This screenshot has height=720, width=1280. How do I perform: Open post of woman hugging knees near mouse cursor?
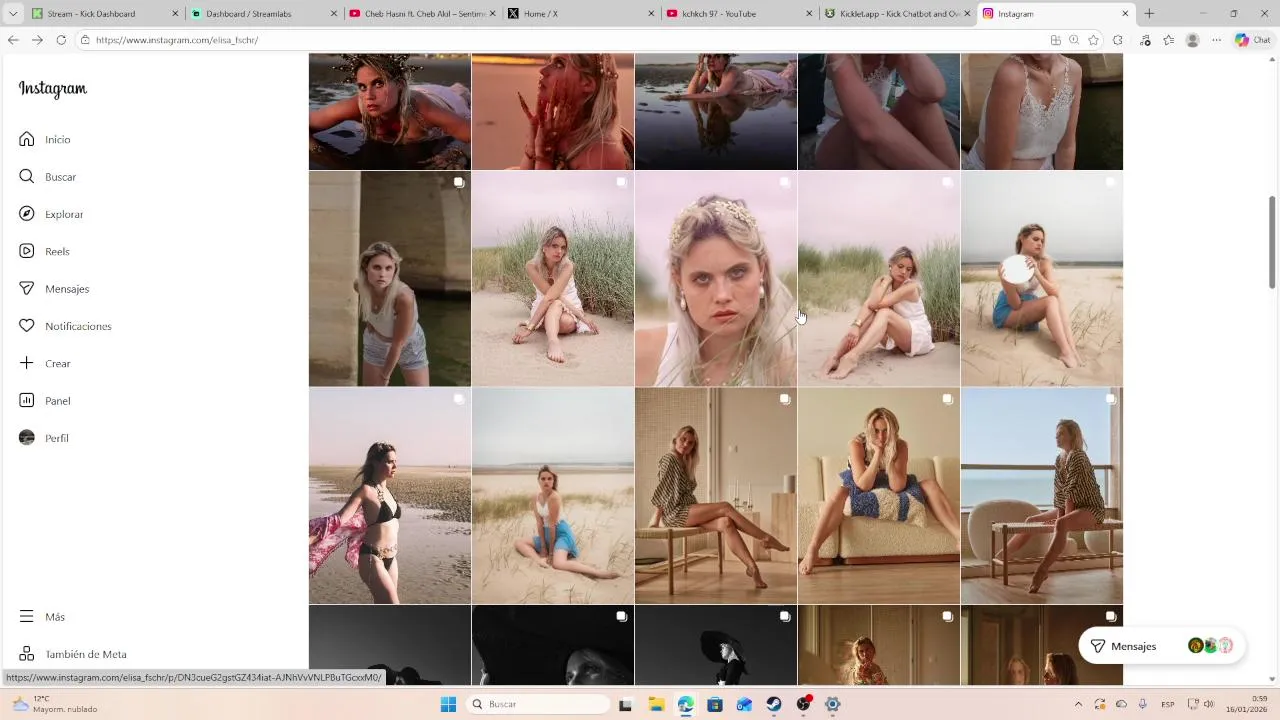[879, 279]
